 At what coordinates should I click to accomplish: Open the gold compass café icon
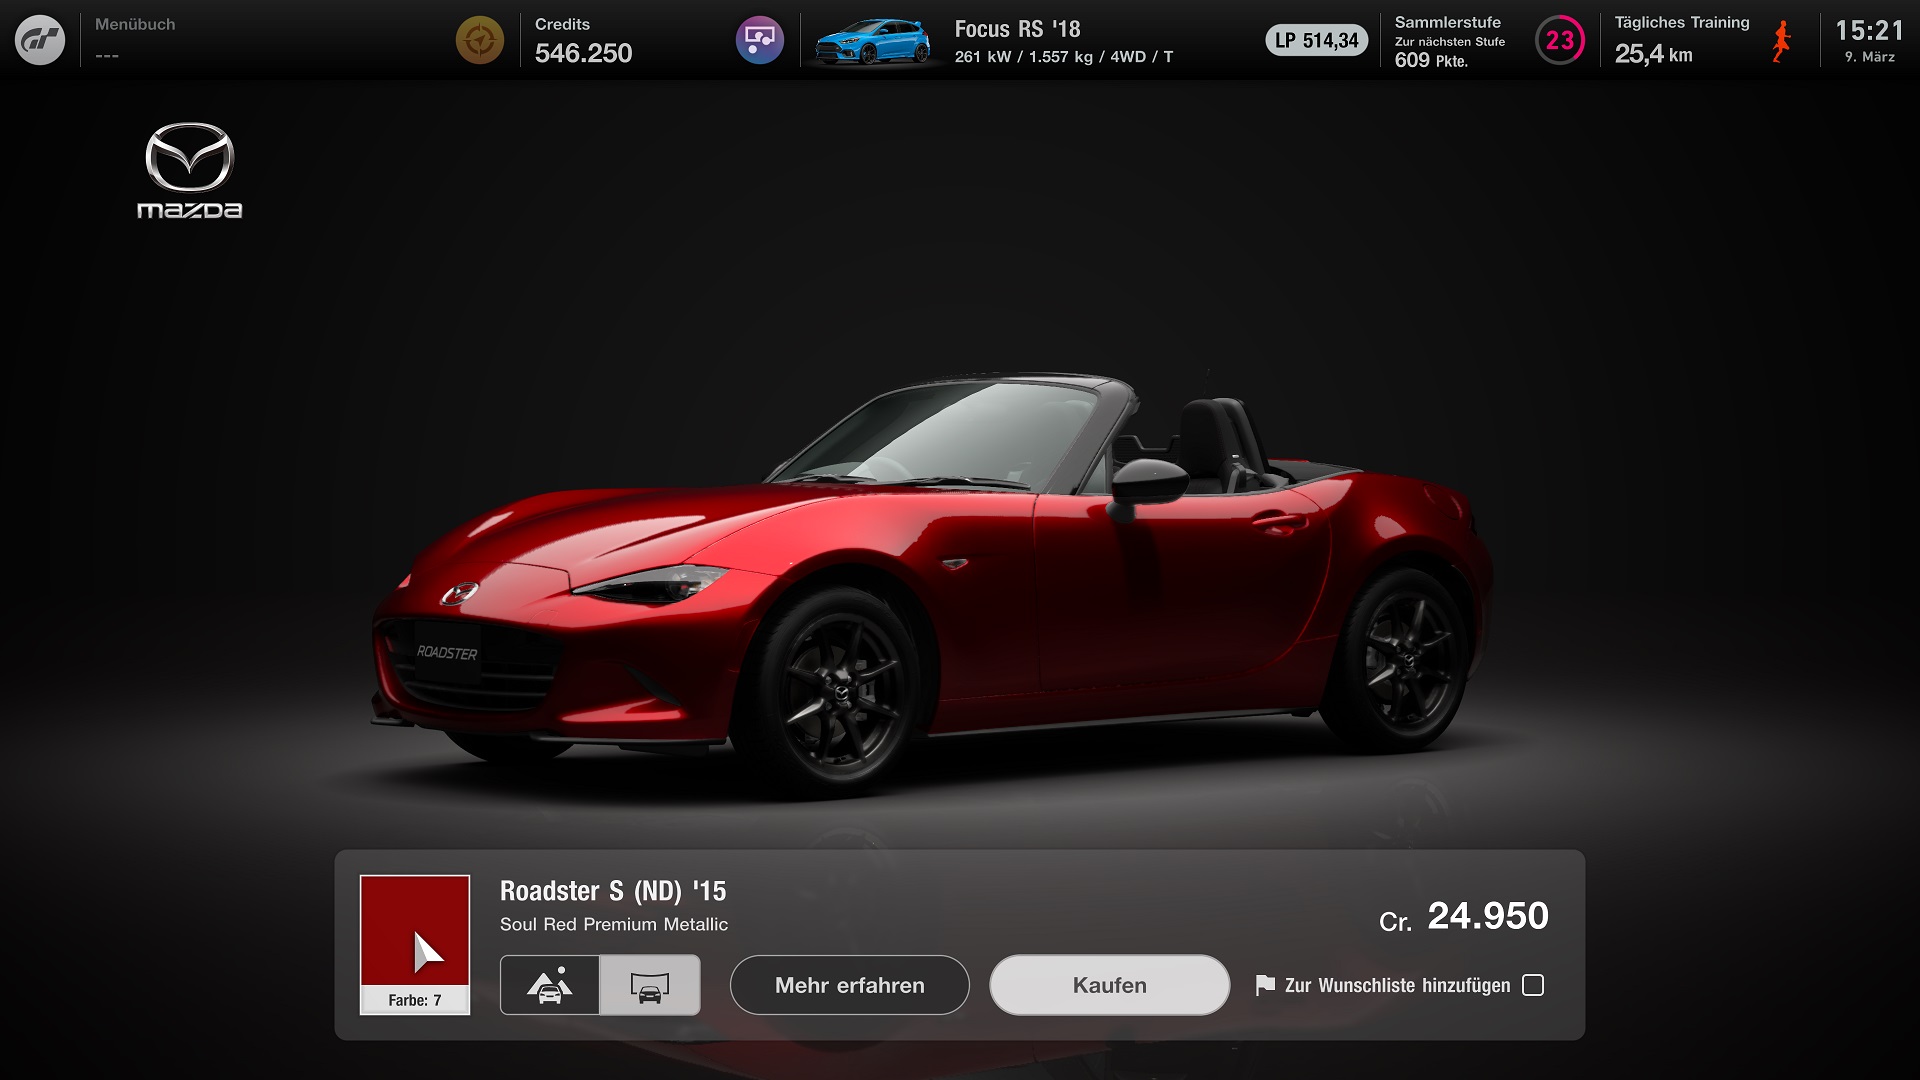(480, 41)
